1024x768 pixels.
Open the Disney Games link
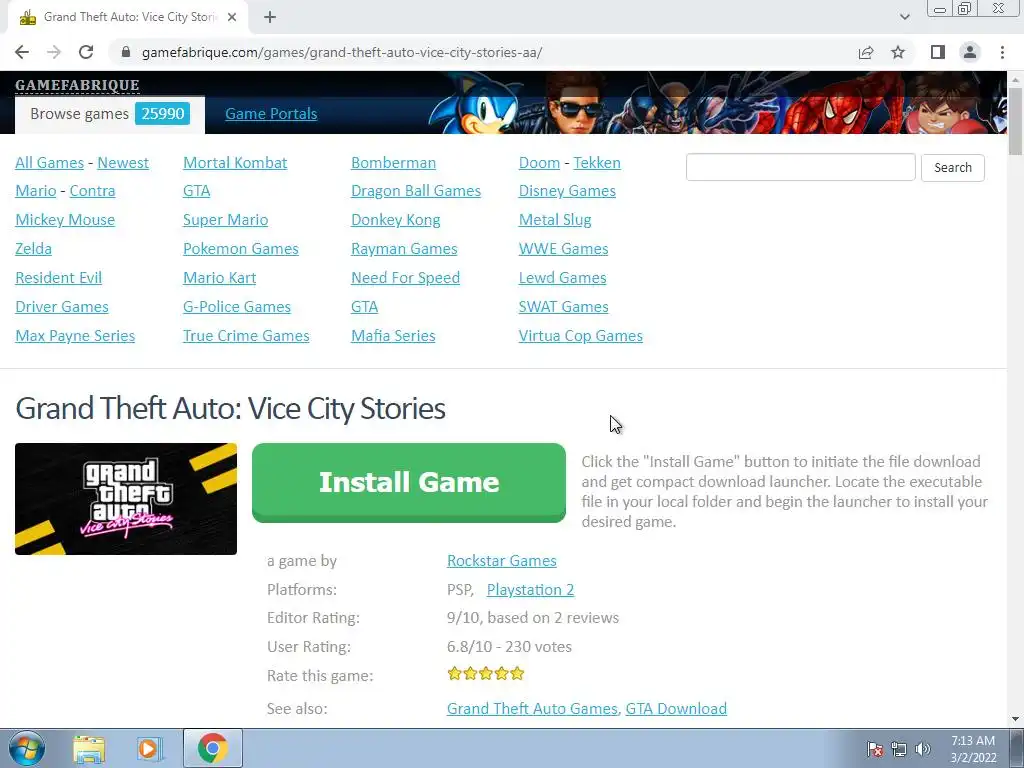[567, 191]
